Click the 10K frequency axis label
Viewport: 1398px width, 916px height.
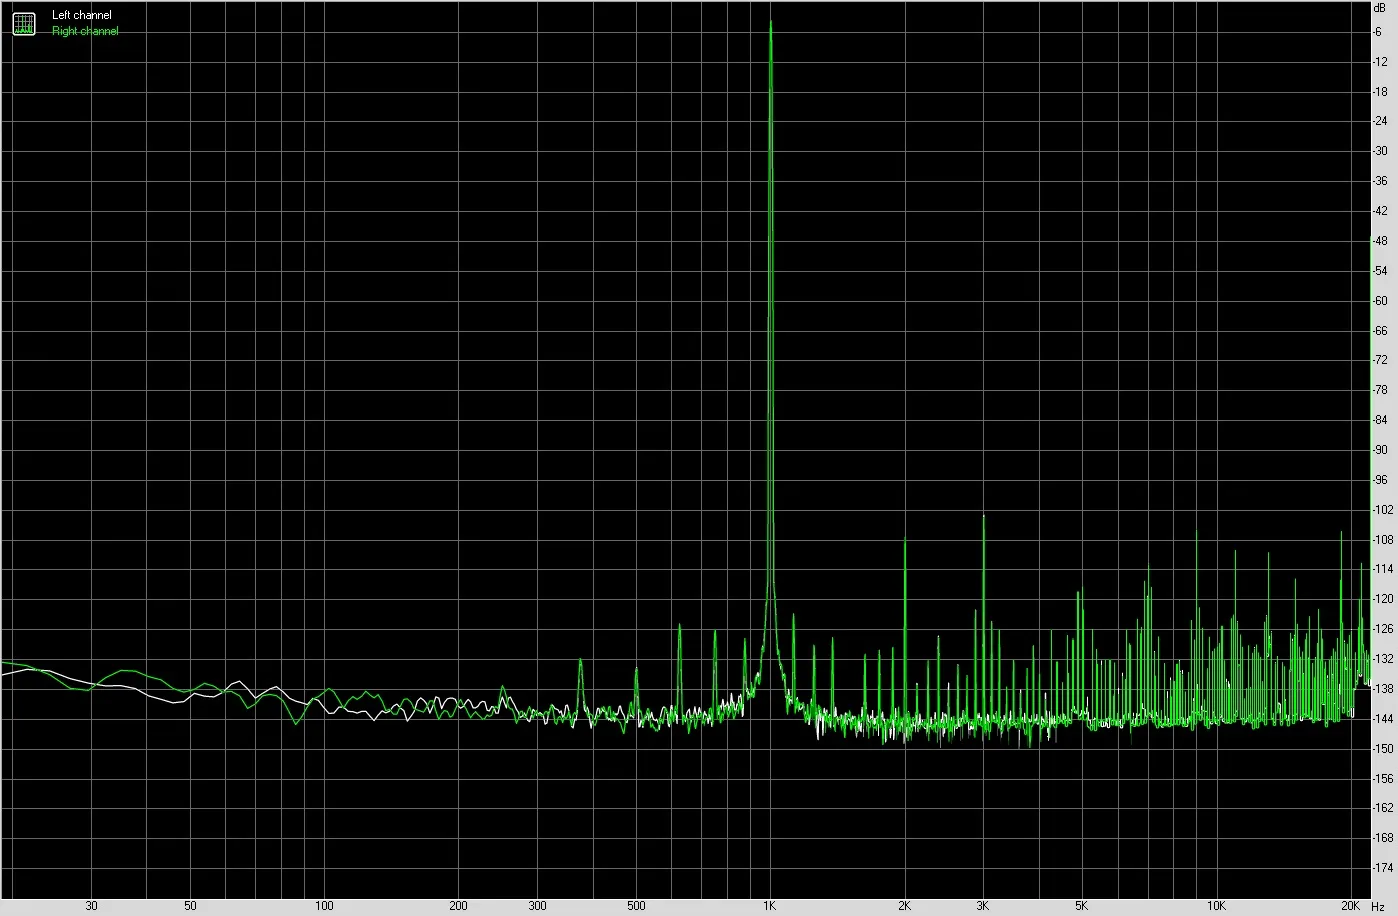[1216, 906]
